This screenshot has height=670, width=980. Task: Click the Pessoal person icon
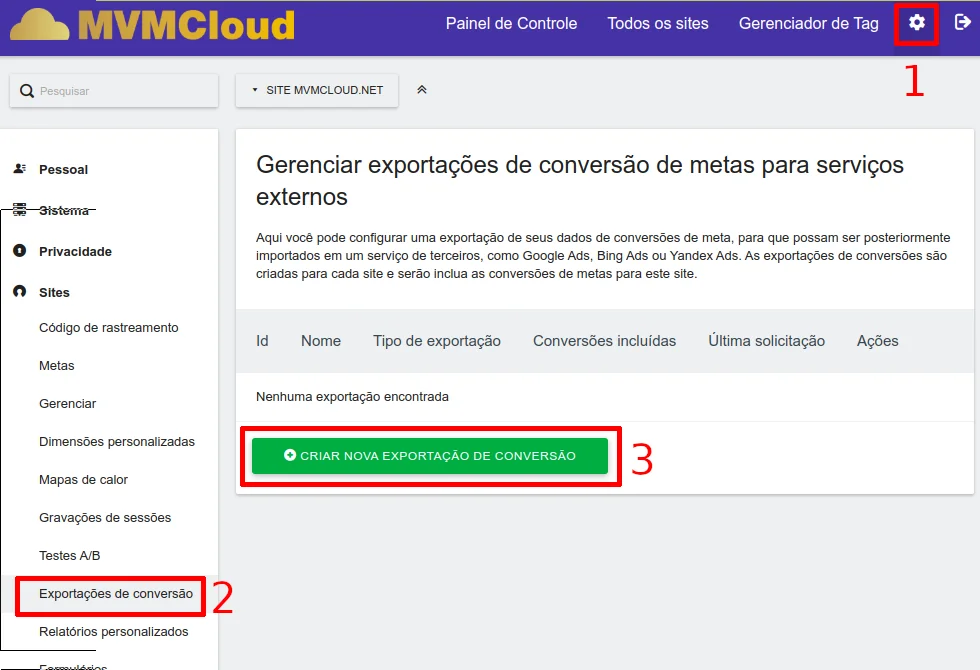[19, 169]
